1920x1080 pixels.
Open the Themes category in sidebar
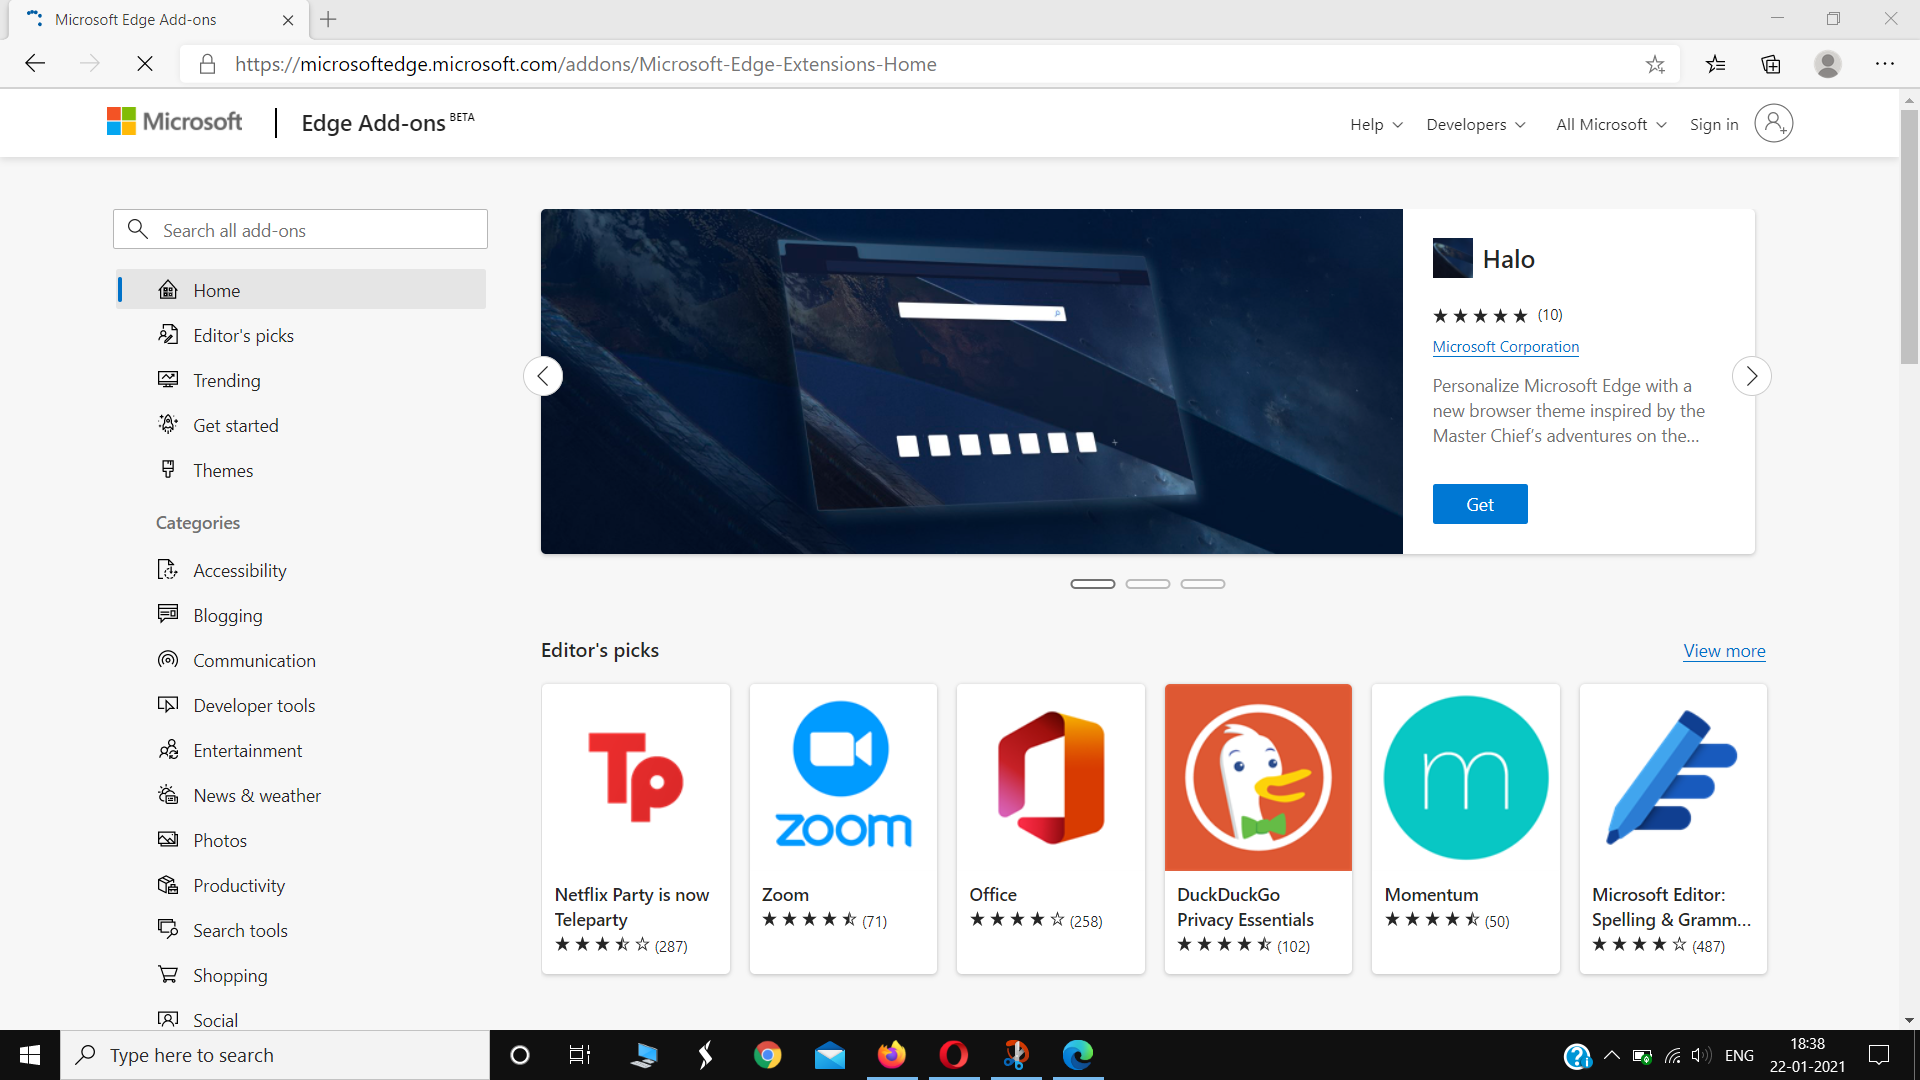click(x=223, y=470)
